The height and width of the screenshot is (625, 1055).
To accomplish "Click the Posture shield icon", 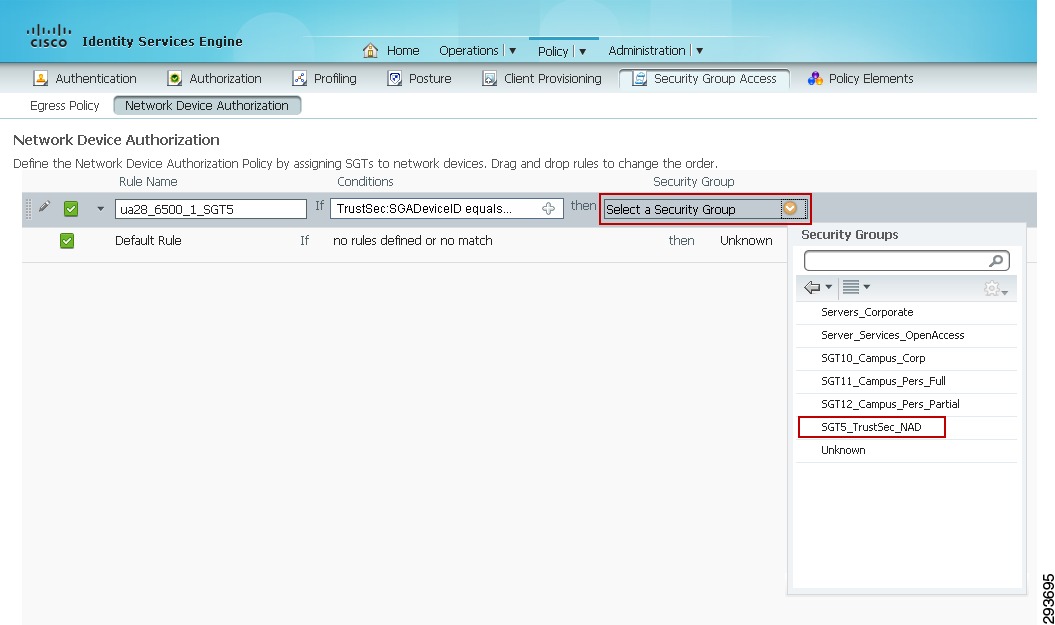I will [x=394, y=79].
